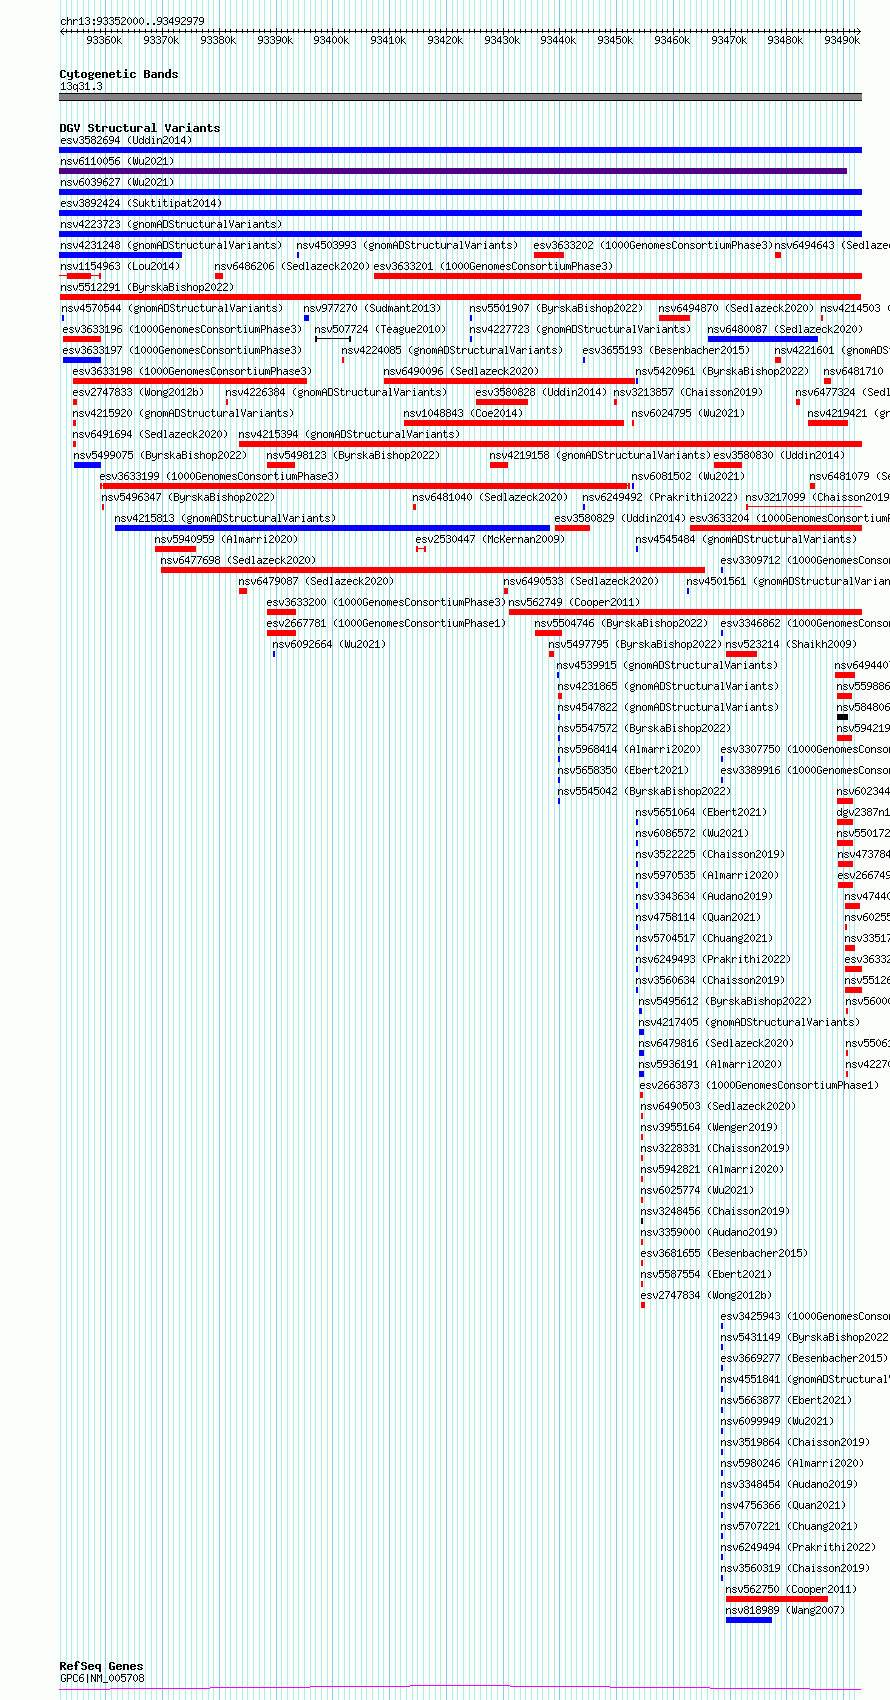The image size is (890, 1700).
Task: Open esv3580828 (Uddin2014) variant
Action: pos(541,392)
